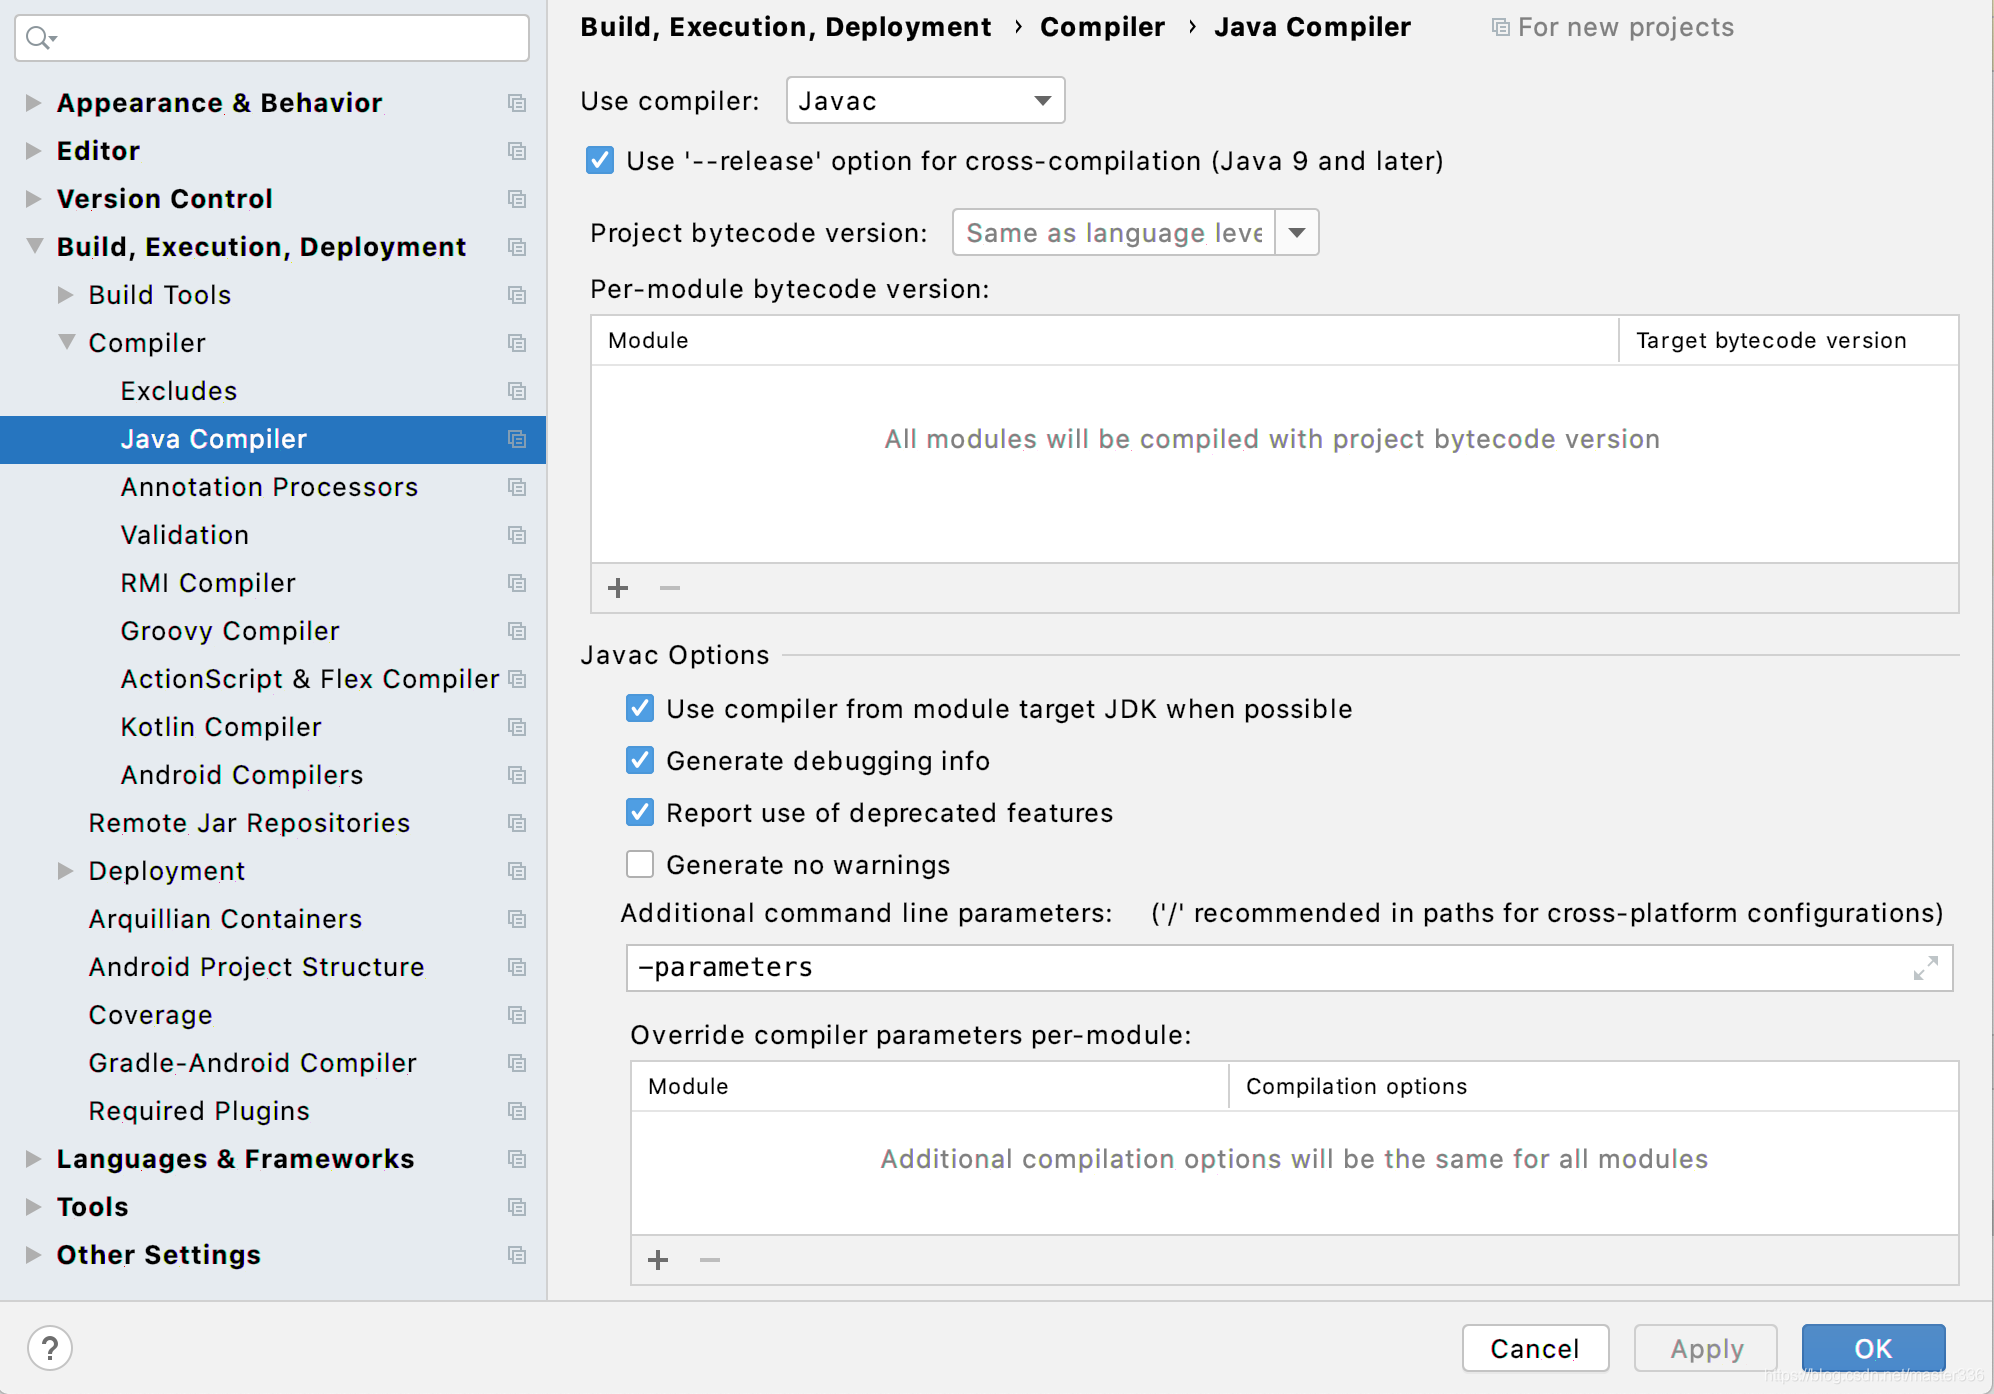Image resolution: width=1994 pixels, height=1394 pixels.
Task: Click project-level icon beside Remote Jar Repositories
Action: tap(517, 823)
